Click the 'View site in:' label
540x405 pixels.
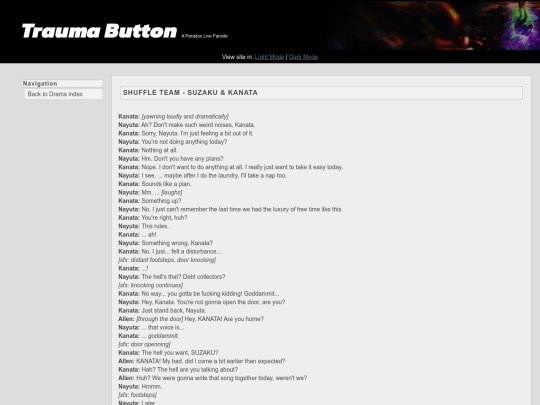coord(238,57)
